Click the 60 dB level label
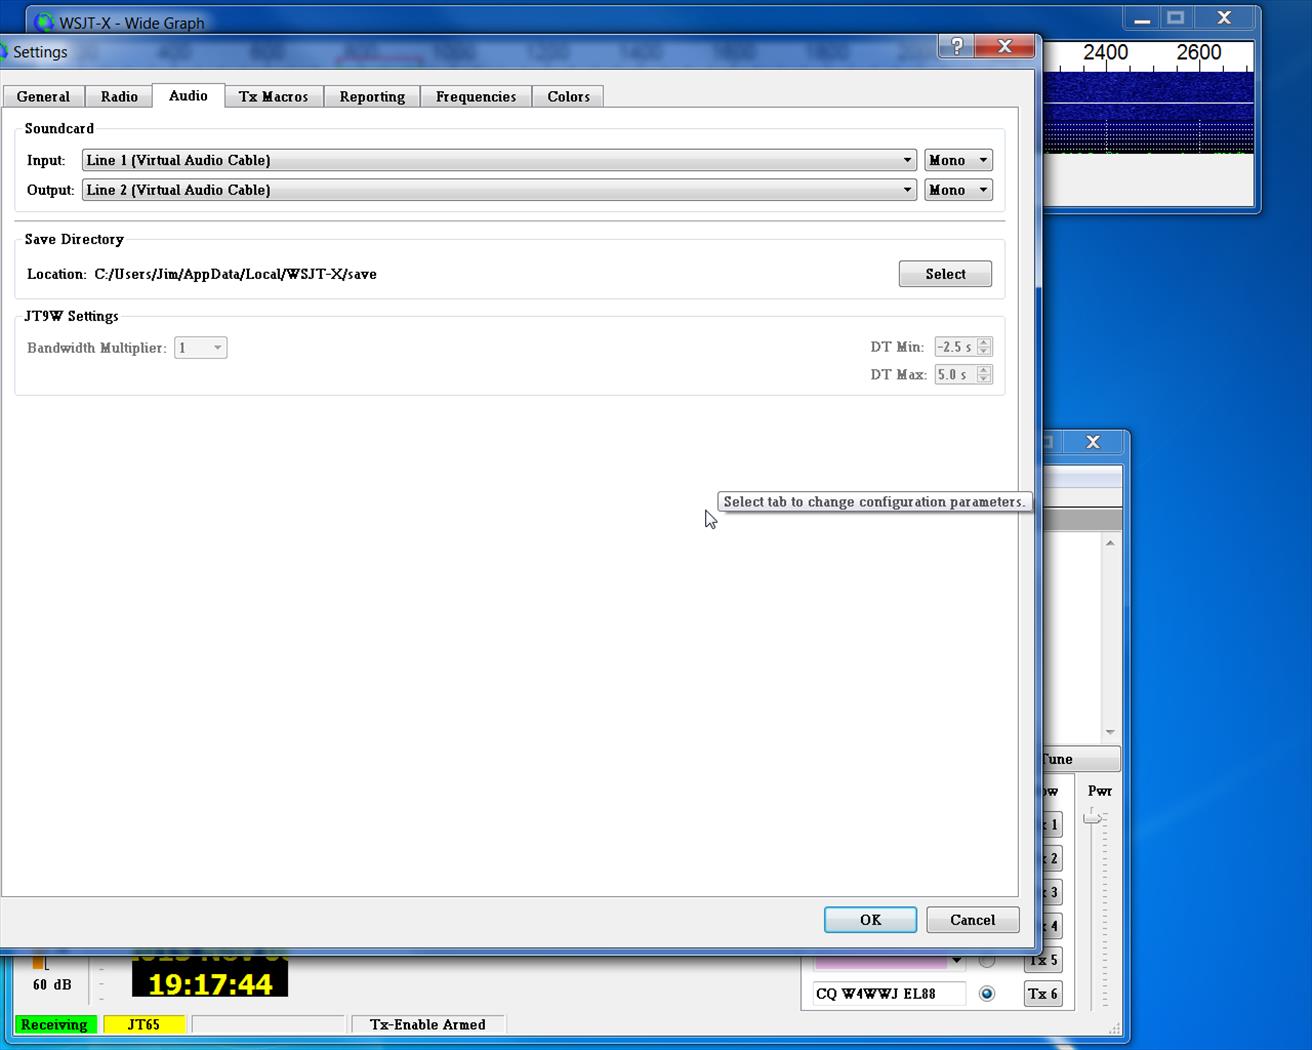Image resolution: width=1312 pixels, height=1050 pixels. tap(52, 985)
